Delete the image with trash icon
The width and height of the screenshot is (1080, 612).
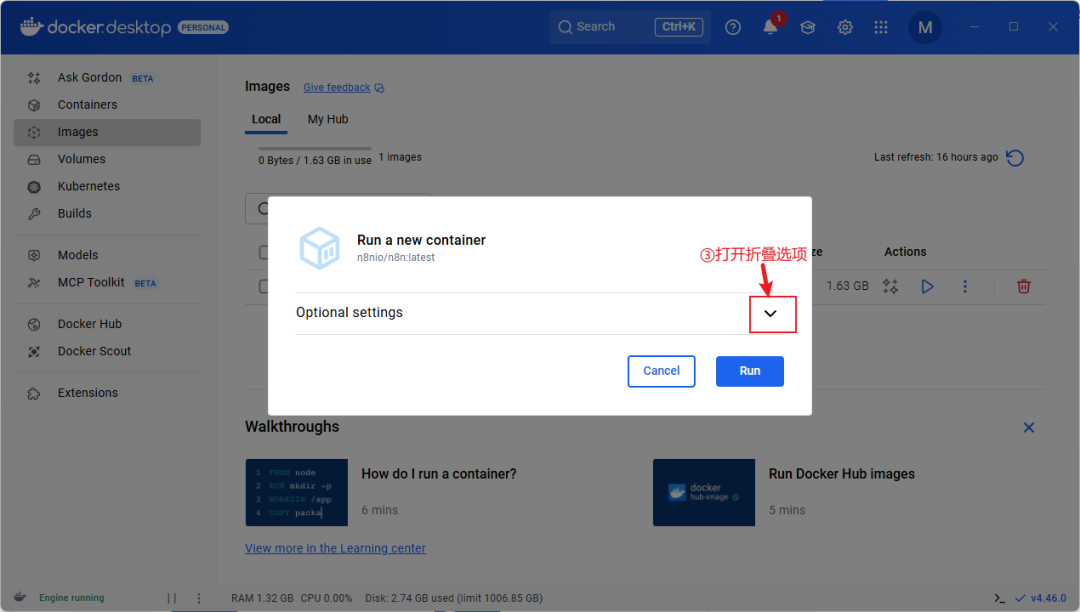(x=1024, y=286)
